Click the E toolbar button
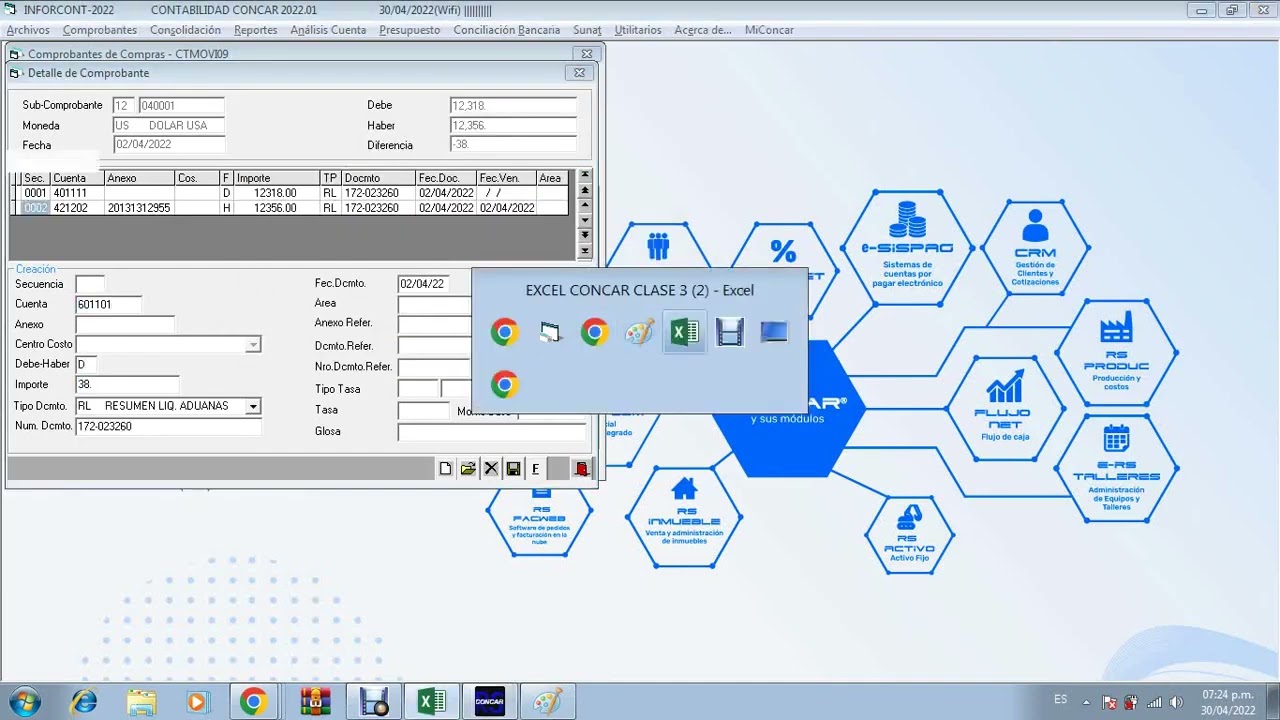The height and width of the screenshot is (720, 1280). pos(535,469)
